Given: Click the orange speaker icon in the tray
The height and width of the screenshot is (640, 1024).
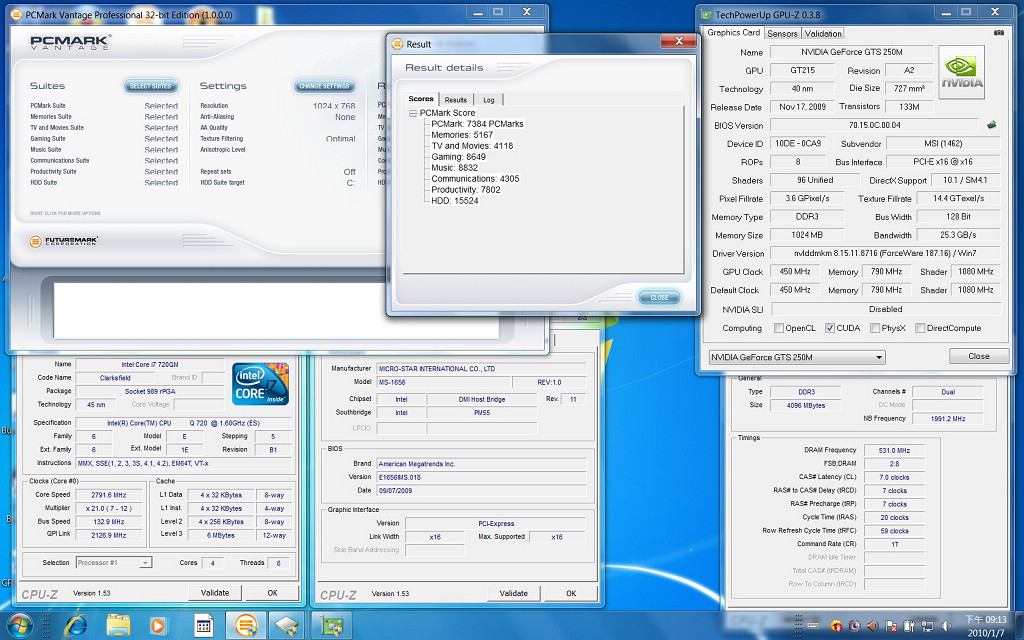Looking at the screenshot, I should 872,626.
